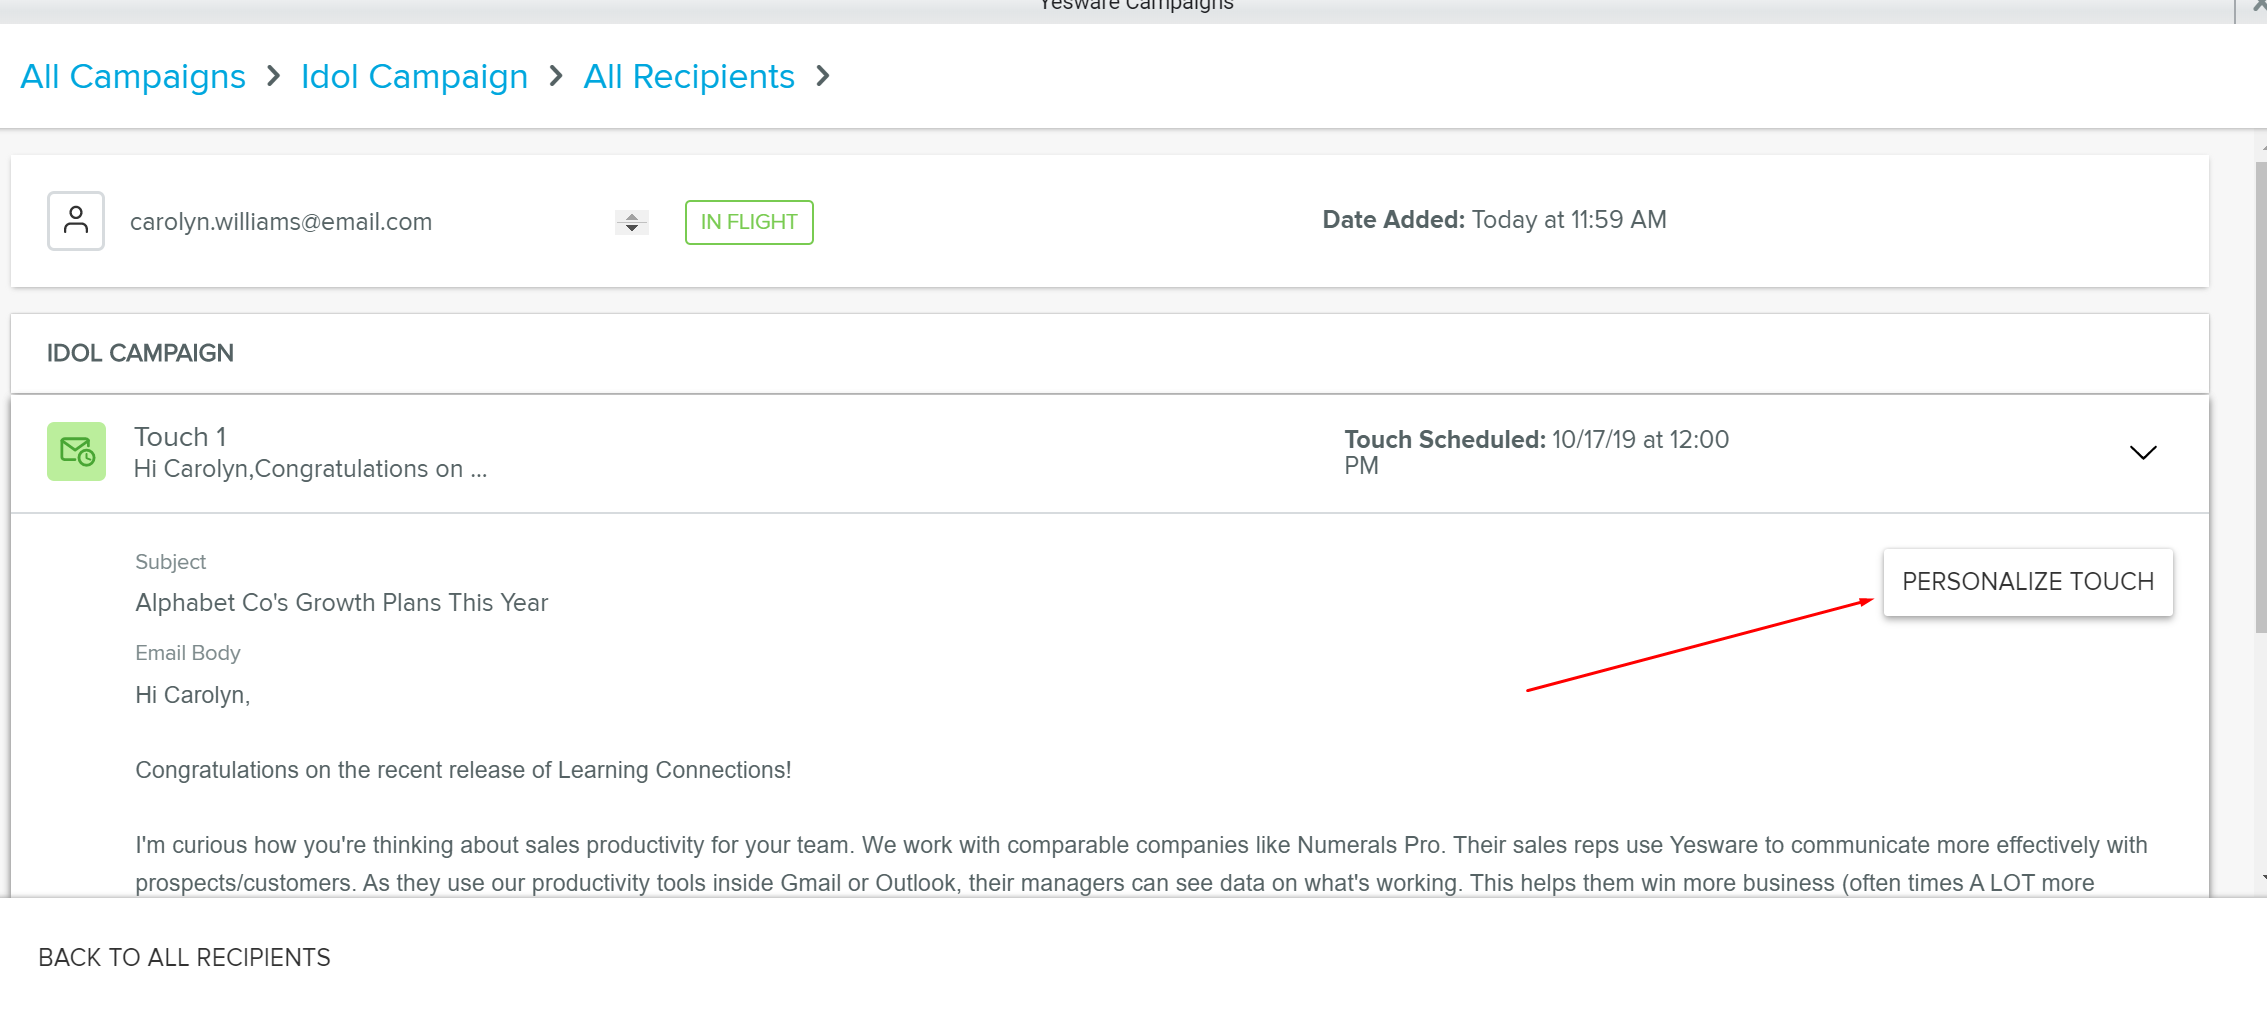Close the Yesware Campaigns window
This screenshot has width=2267, height=1013.
2257,6
